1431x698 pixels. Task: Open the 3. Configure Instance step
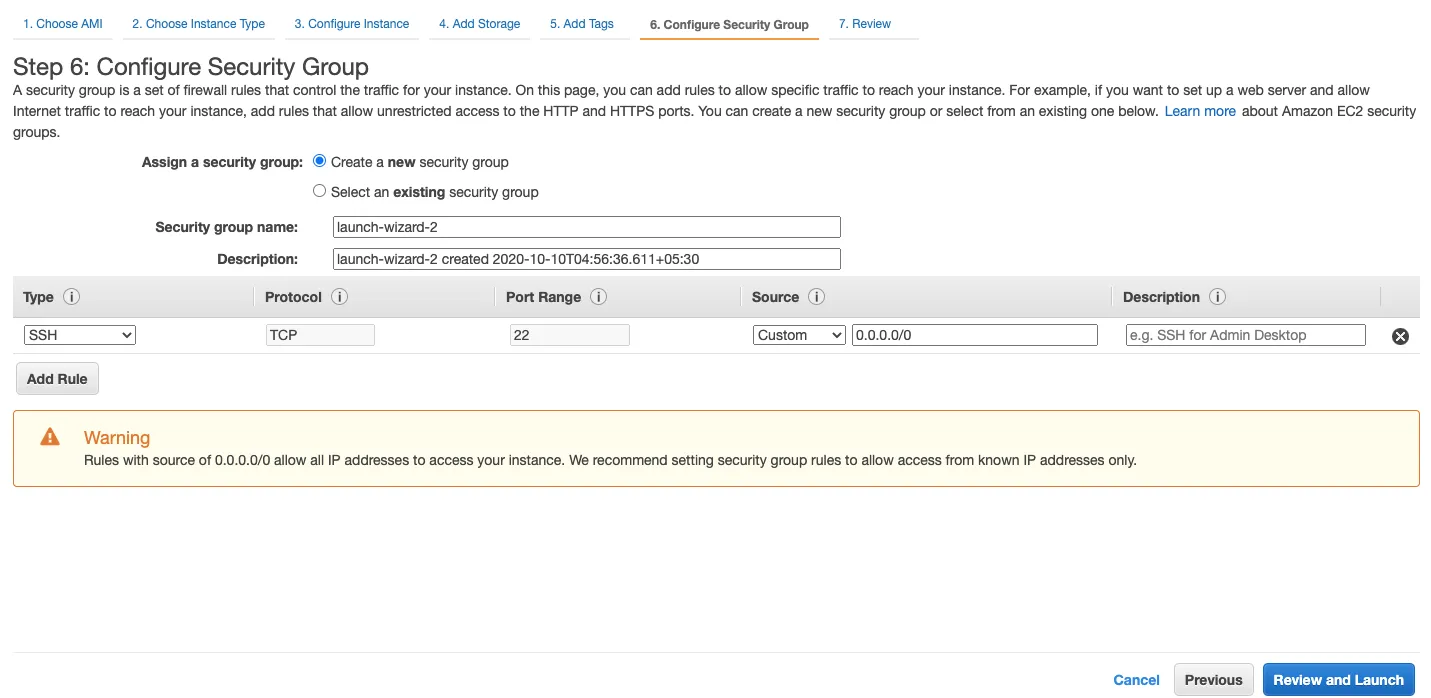351,24
